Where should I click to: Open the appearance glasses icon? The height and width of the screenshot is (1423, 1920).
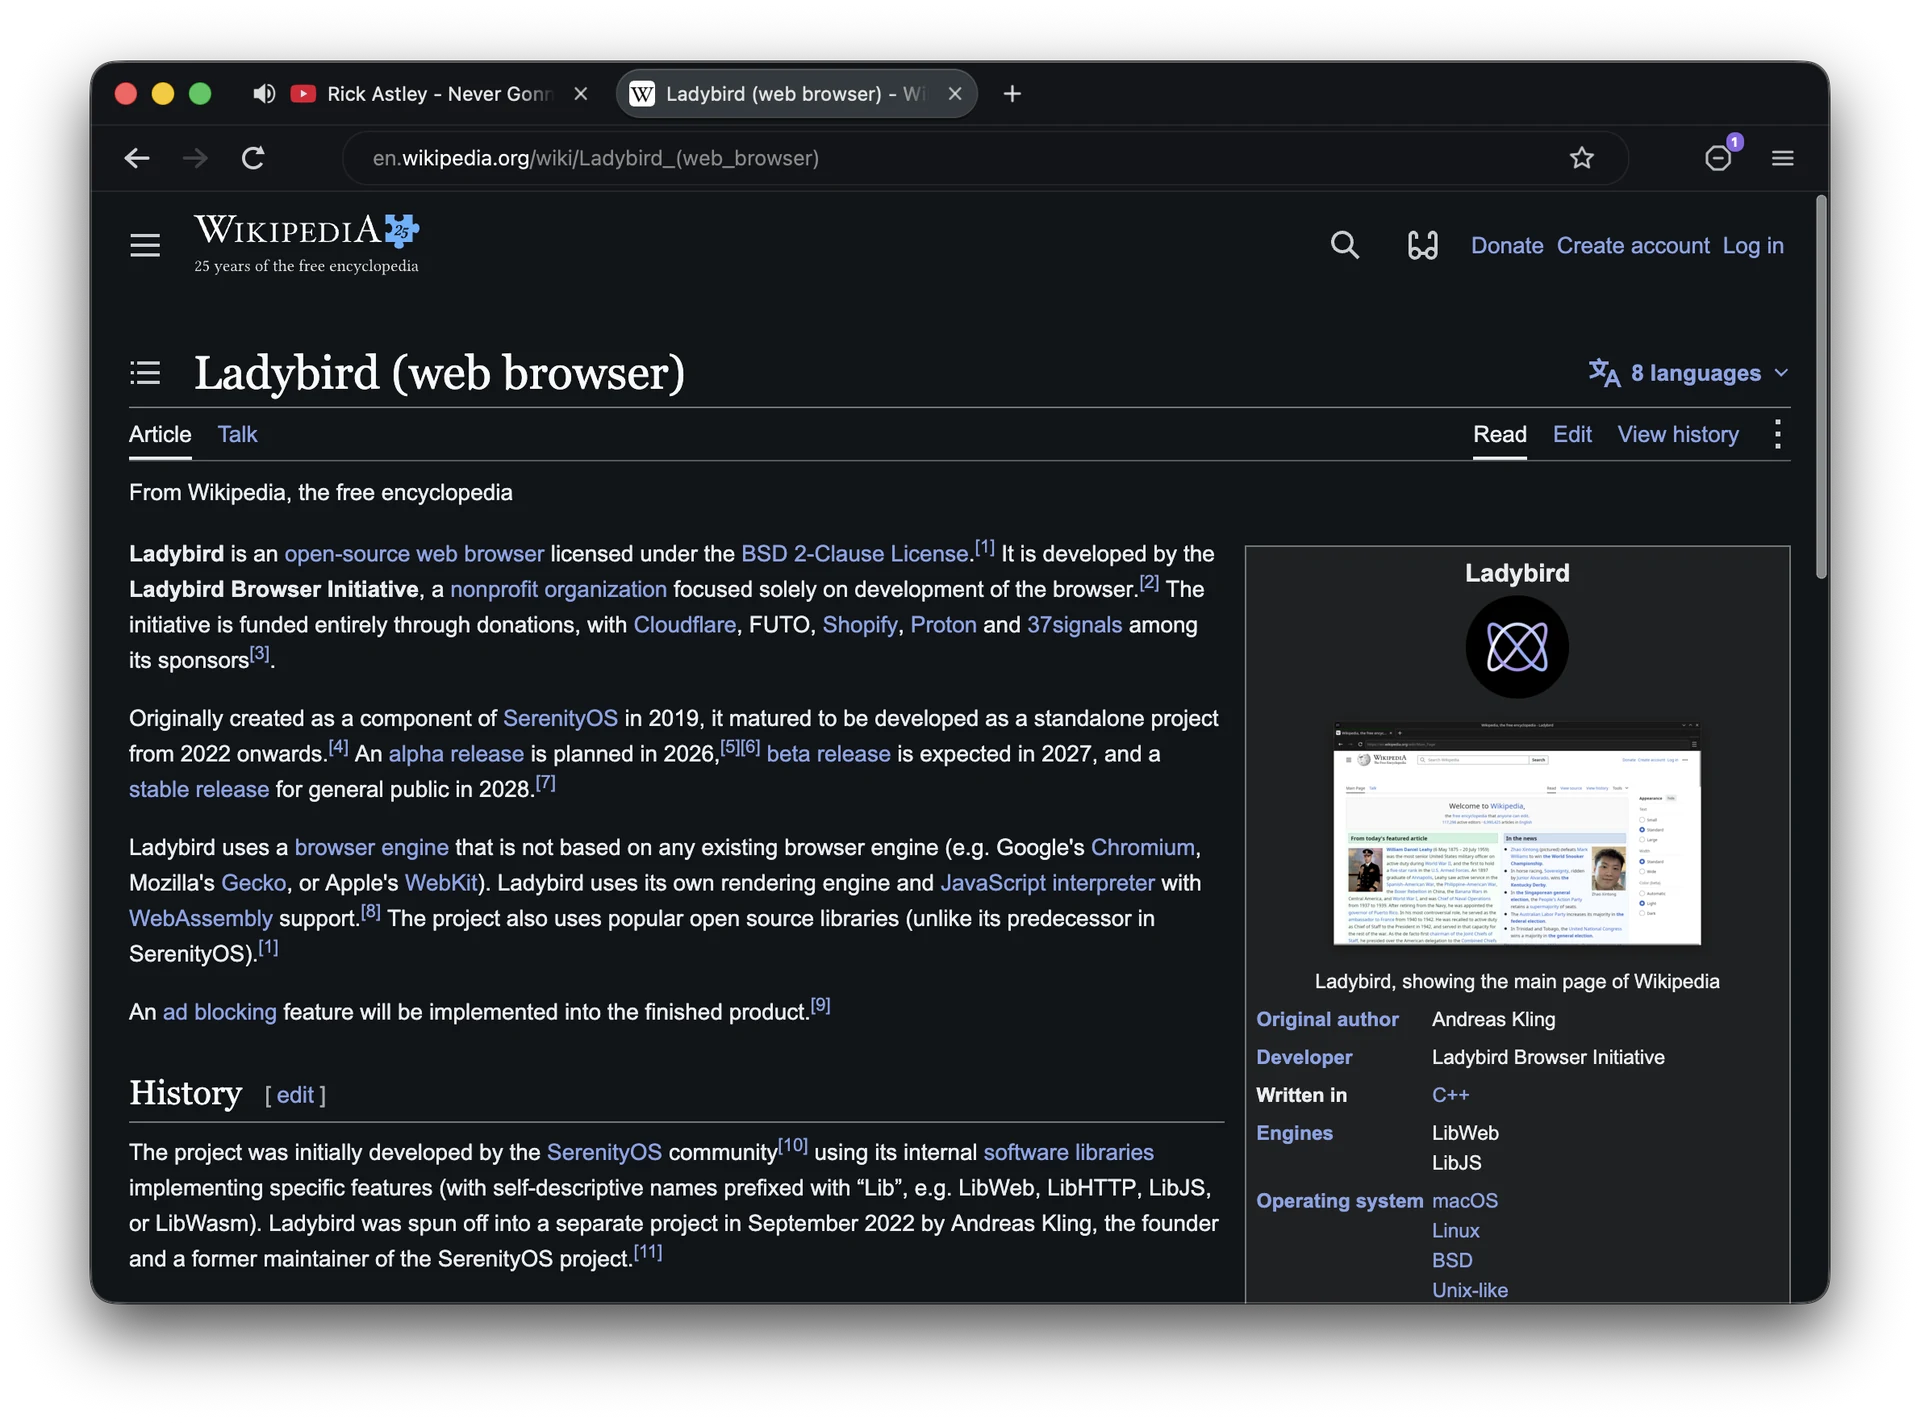point(1422,245)
